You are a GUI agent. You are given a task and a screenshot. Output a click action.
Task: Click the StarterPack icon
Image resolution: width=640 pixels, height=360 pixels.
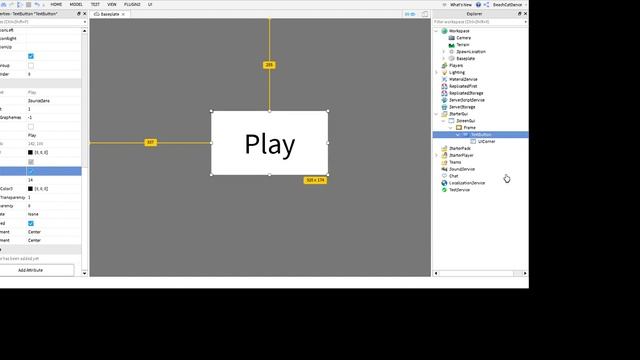tap(444, 149)
